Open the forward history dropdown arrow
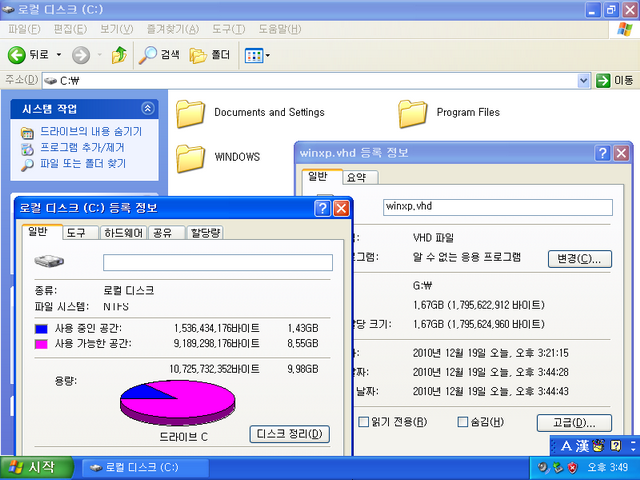 [99, 55]
